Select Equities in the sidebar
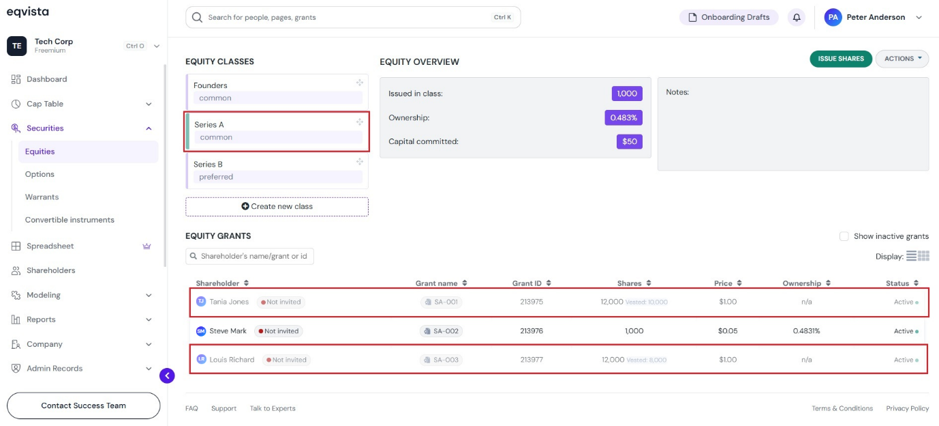939x426 pixels. [x=88, y=152]
